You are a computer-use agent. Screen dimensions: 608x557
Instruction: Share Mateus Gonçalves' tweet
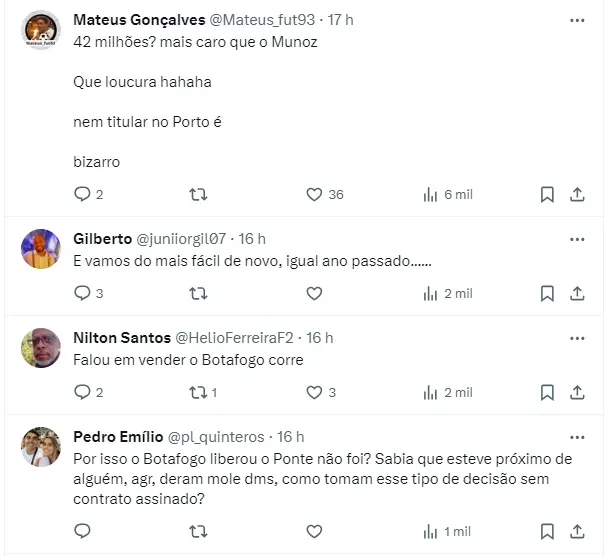pyautogui.click(x=577, y=195)
